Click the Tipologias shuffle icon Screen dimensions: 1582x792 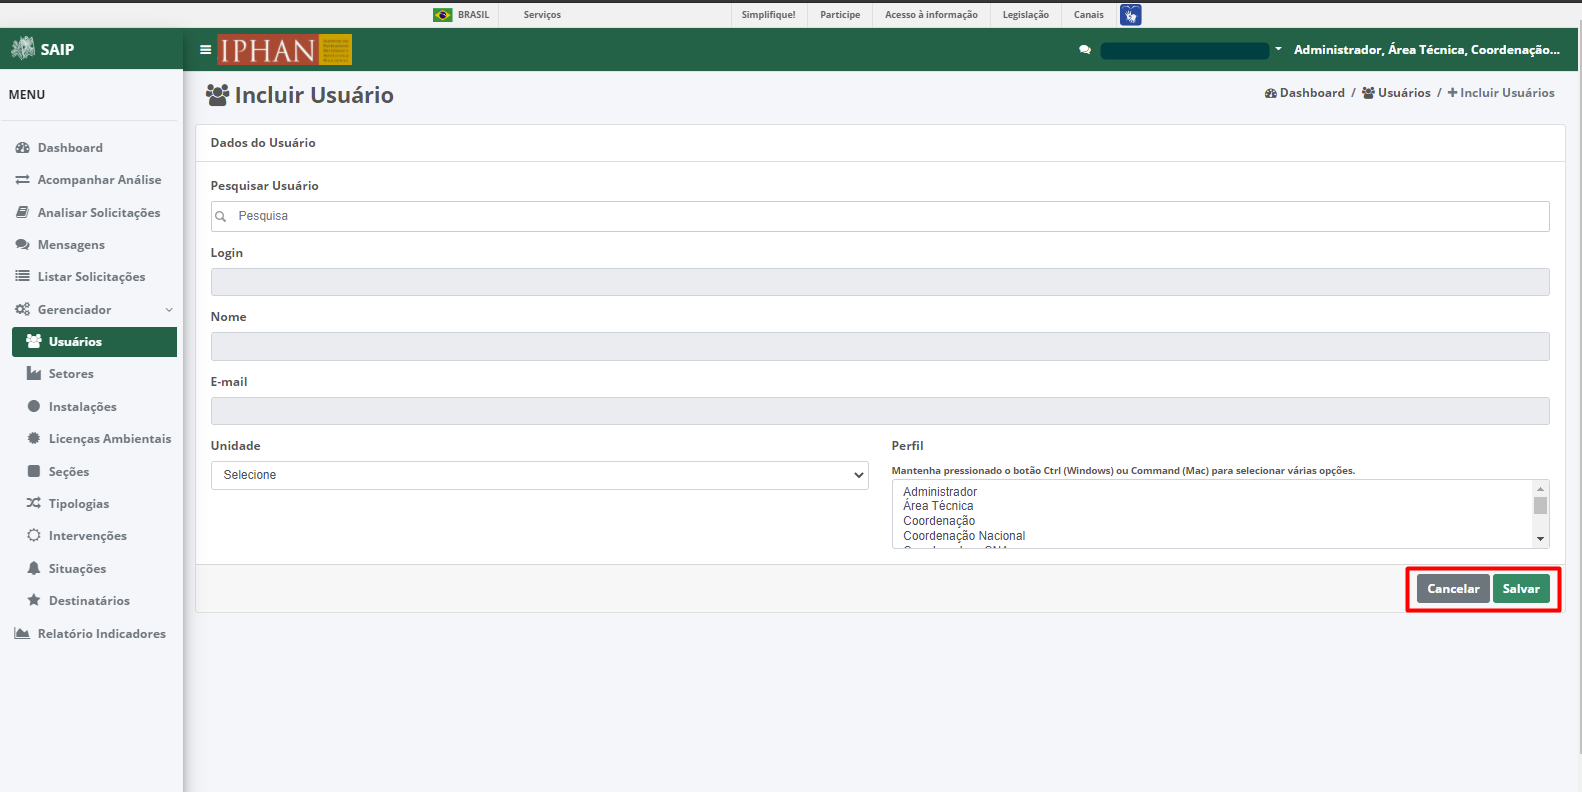34,504
